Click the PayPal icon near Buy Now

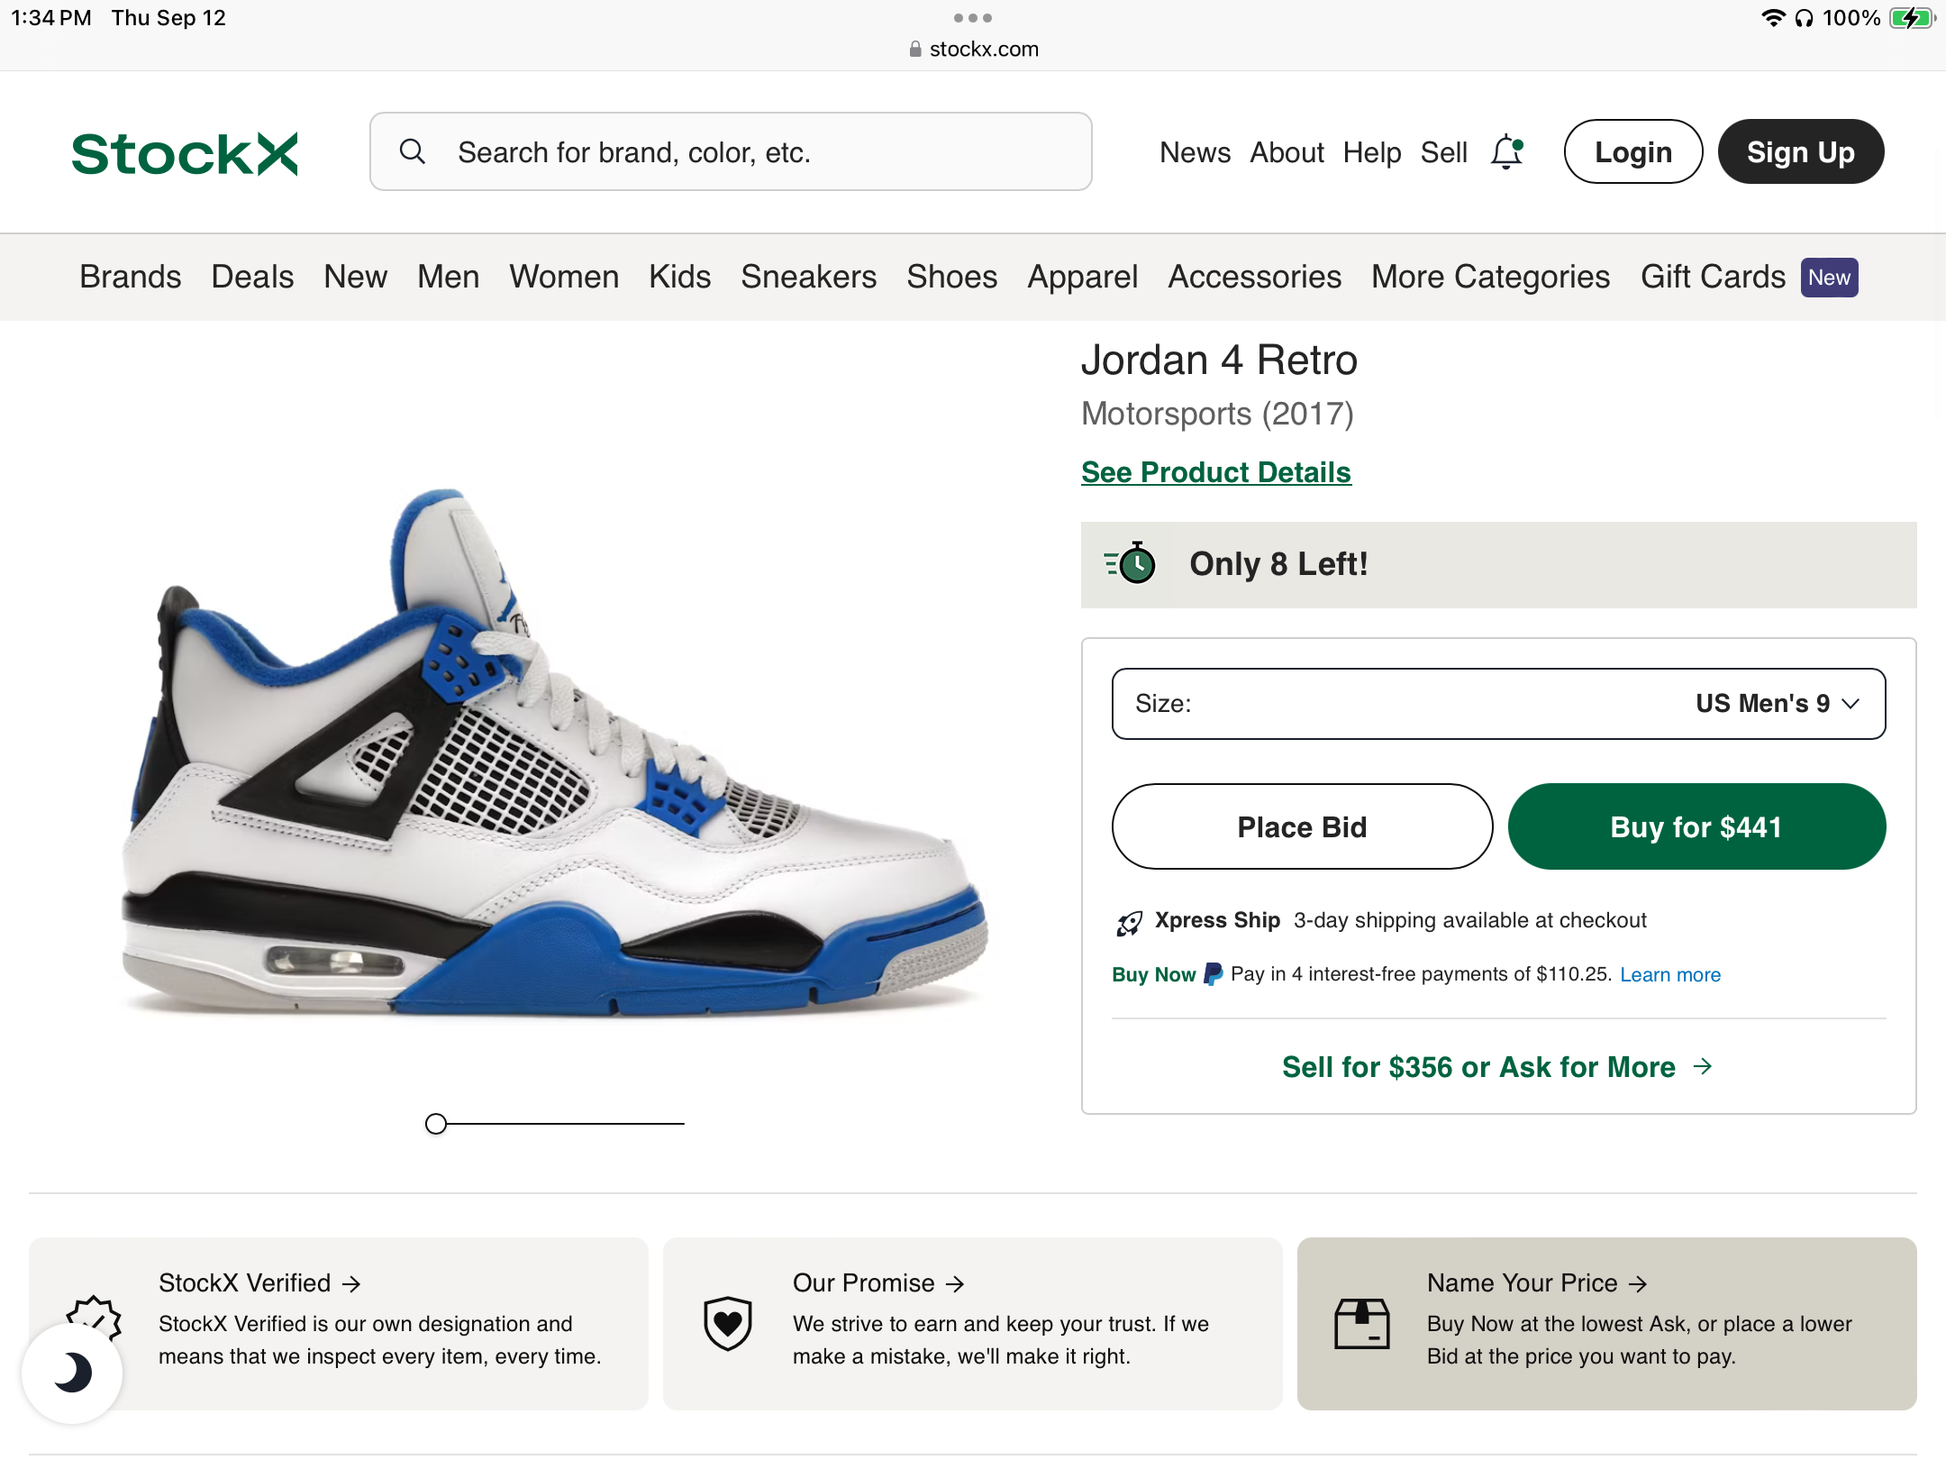tap(1211, 973)
